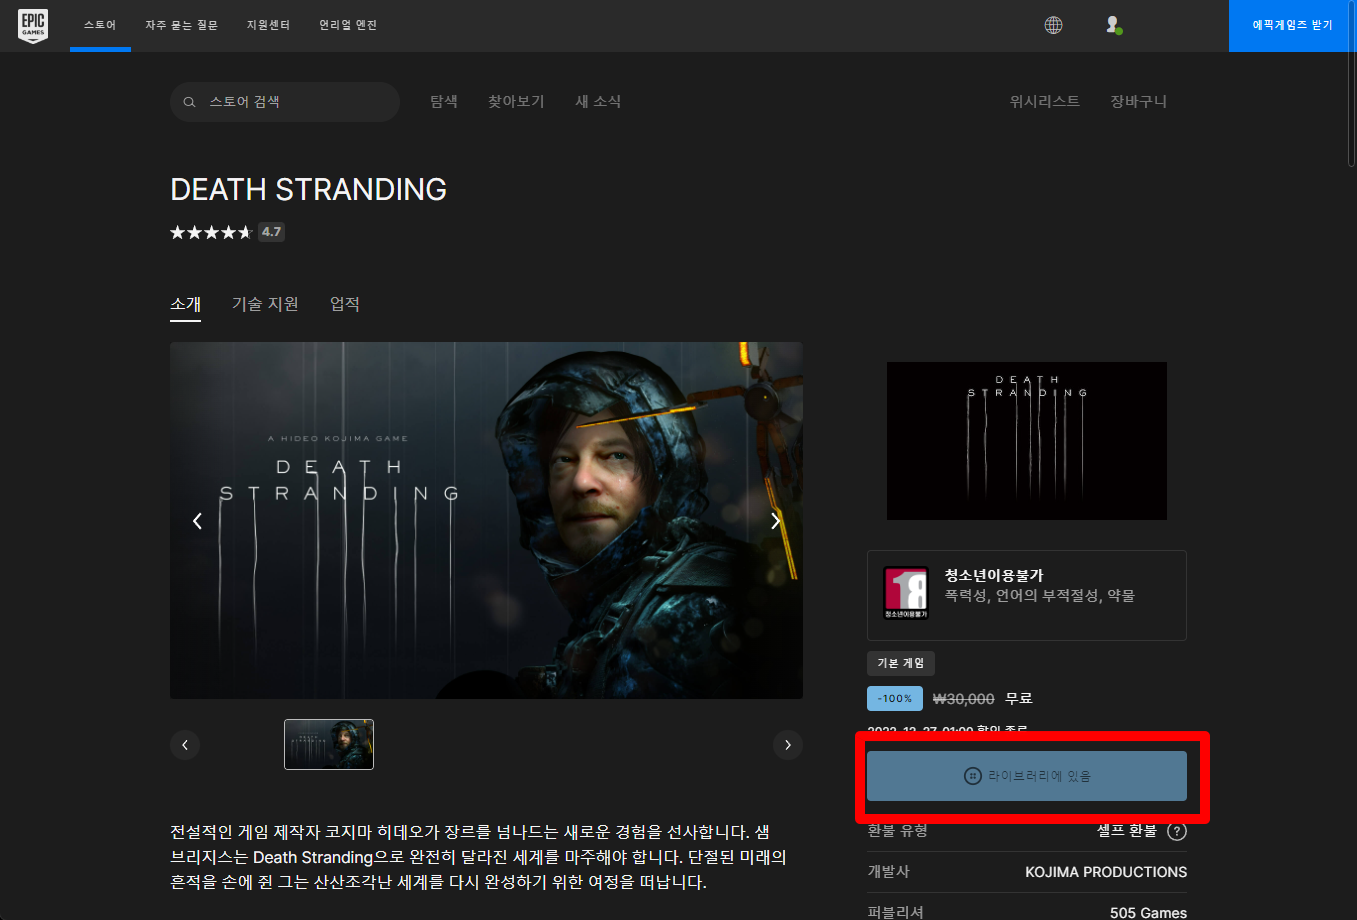The height and width of the screenshot is (920, 1357).
Task: Click the 기본 게임 tag
Action: 901,663
